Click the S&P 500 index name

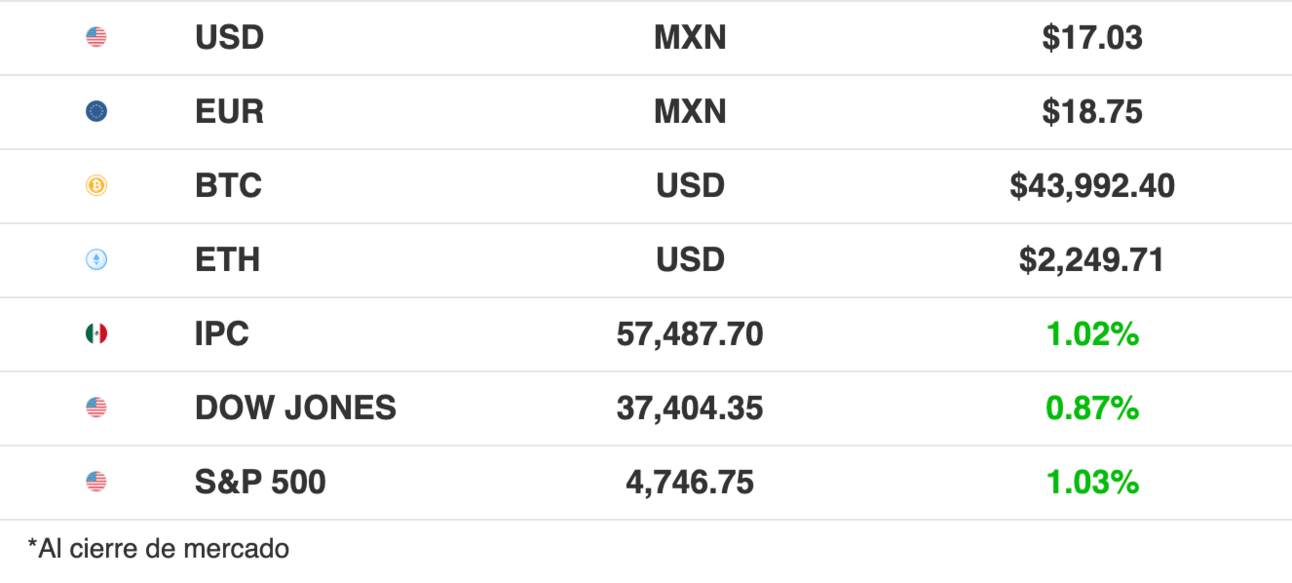click(x=260, y=482)
